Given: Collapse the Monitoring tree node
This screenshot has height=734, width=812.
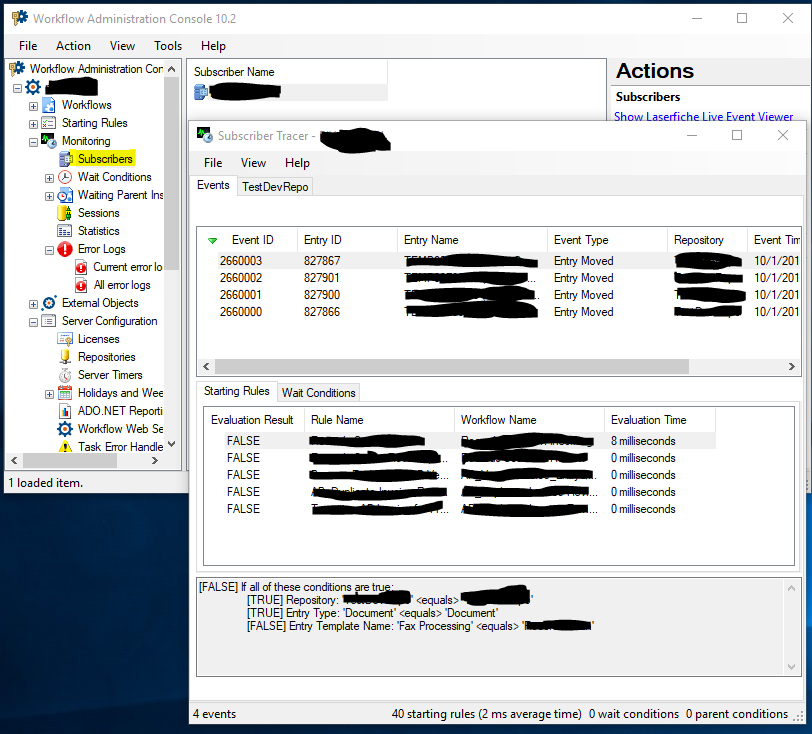Looking at the screenshot, I should (33, 142).
